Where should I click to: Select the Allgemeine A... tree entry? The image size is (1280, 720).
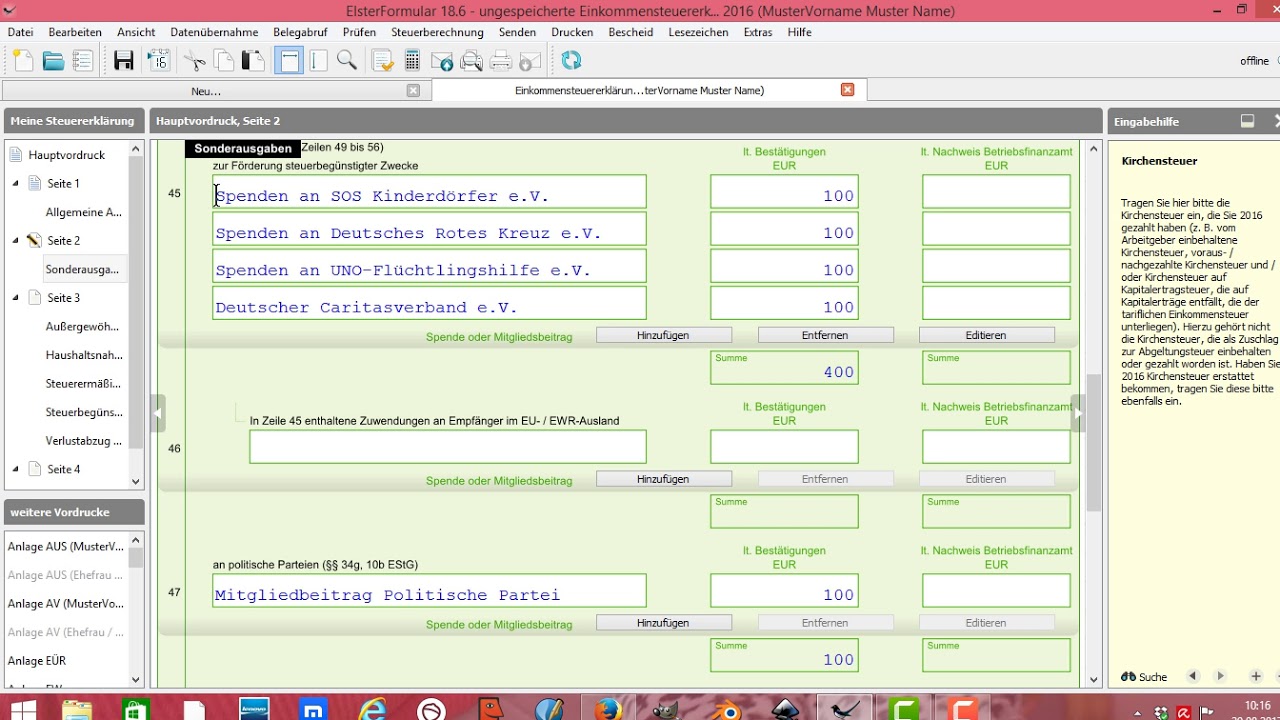pos(84,212)
